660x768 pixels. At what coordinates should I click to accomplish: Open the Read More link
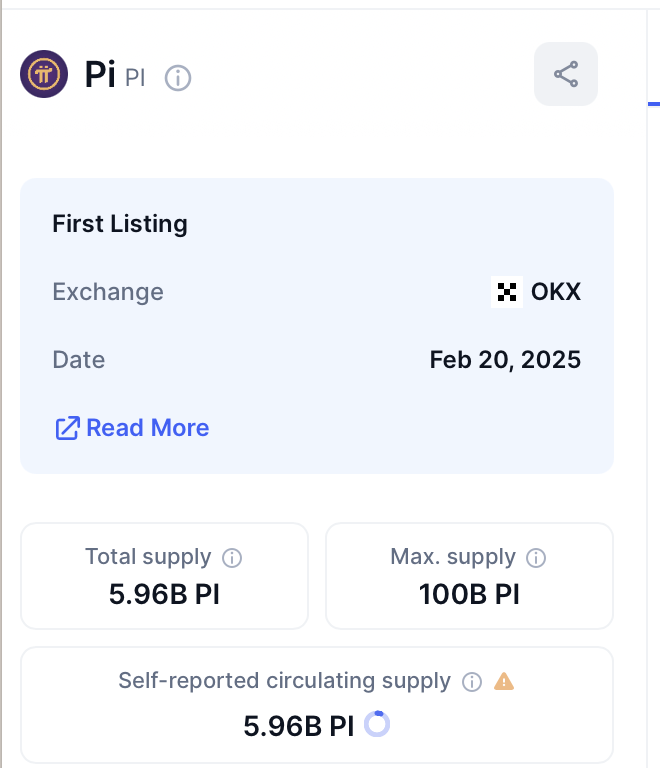tap(148, 428)
